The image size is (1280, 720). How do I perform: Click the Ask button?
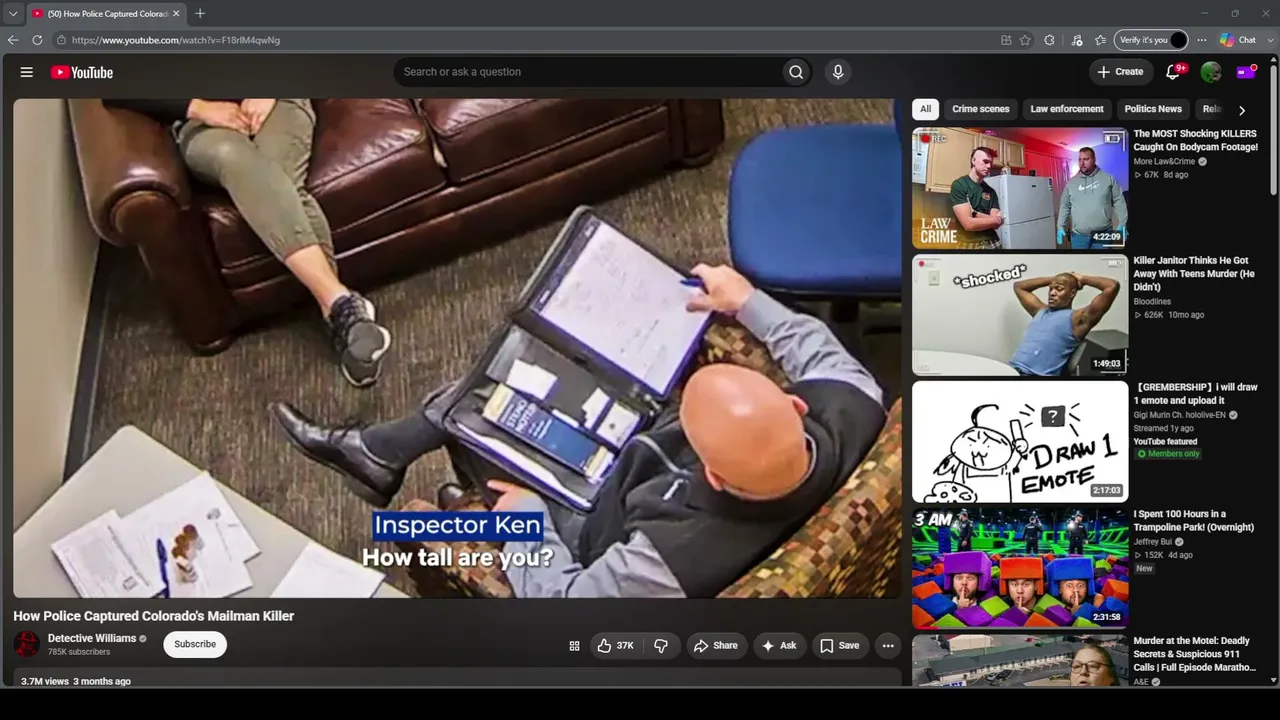779,646
